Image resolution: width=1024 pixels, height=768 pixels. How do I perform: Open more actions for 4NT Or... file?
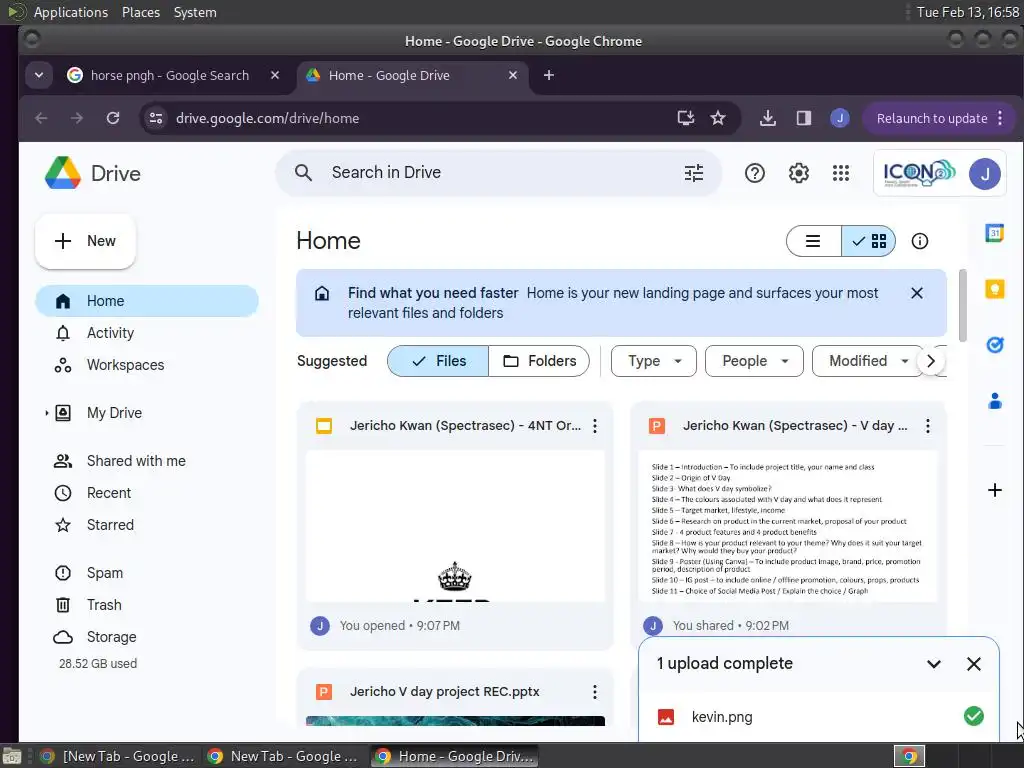click(x=594, y=426)
